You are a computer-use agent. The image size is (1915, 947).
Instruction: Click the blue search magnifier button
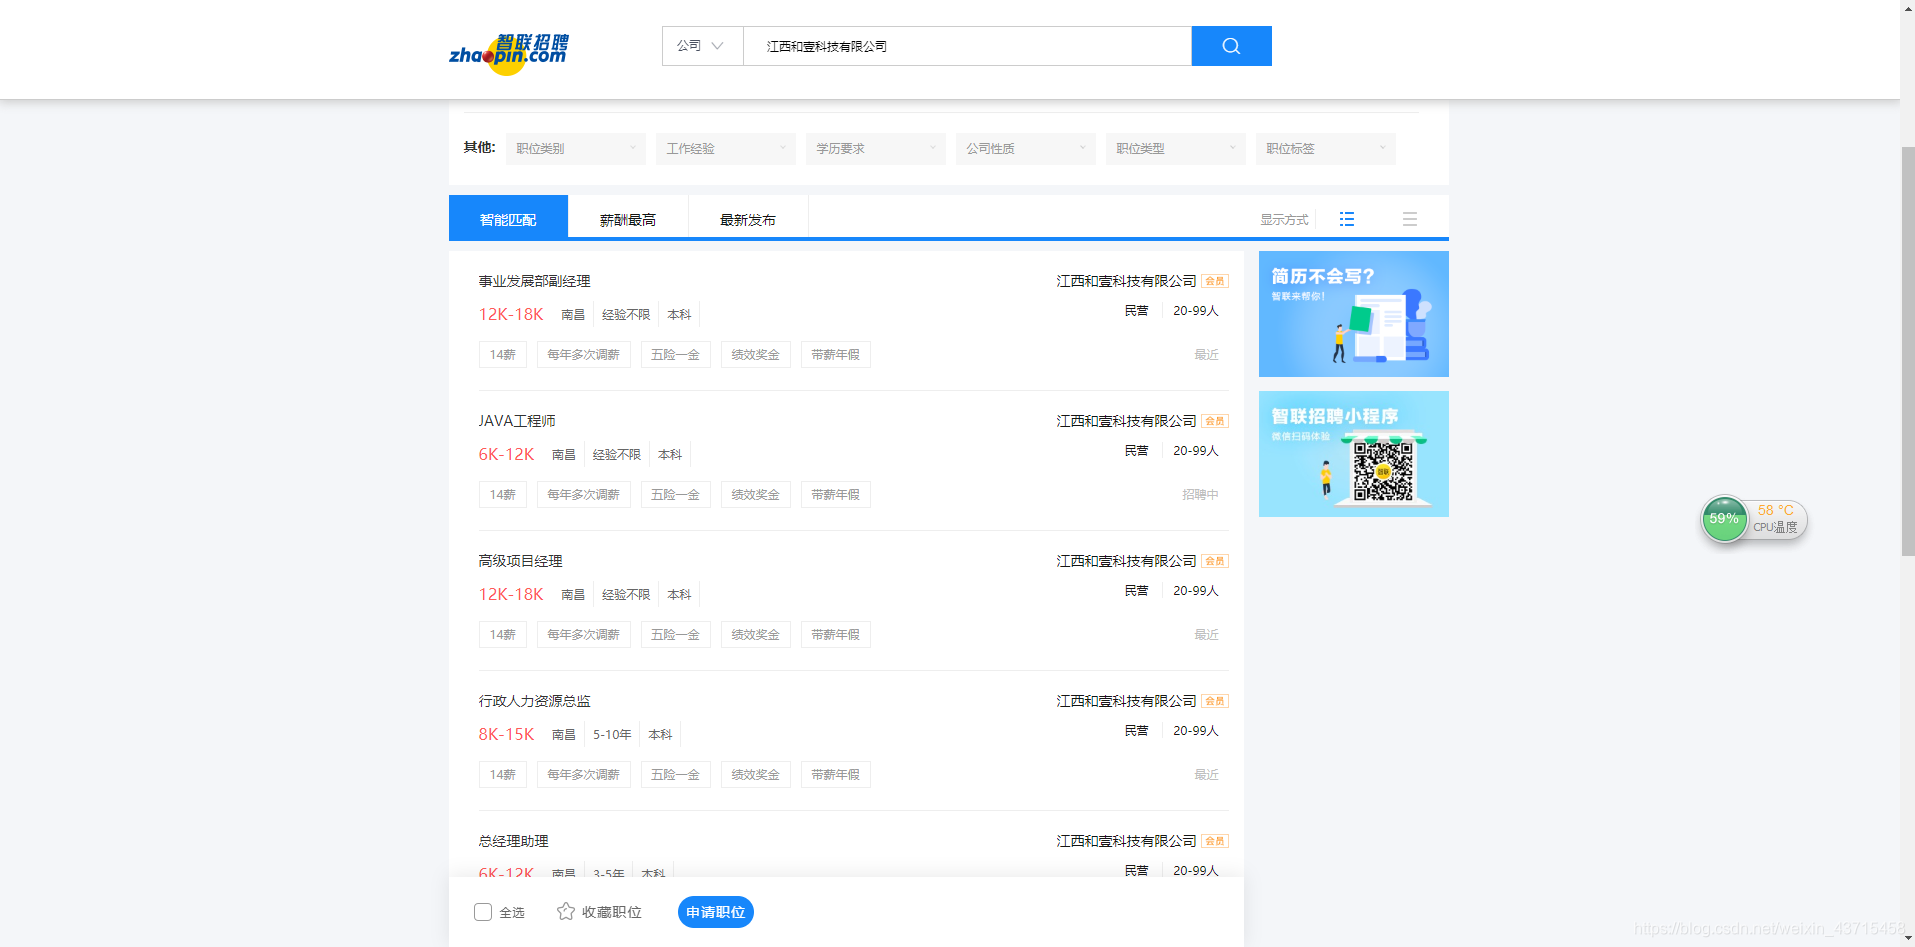coord(1231,46)
